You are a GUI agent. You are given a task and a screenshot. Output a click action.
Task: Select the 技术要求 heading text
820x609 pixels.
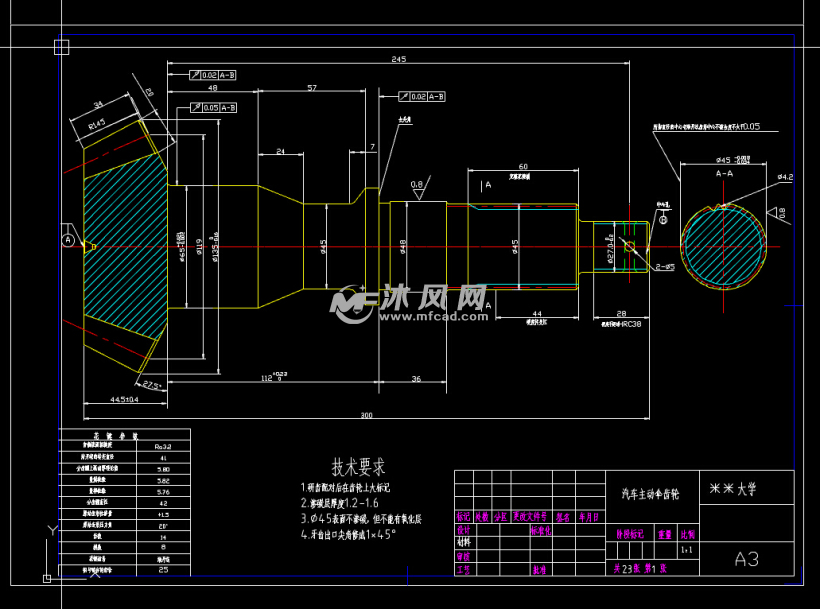[357, 467]
